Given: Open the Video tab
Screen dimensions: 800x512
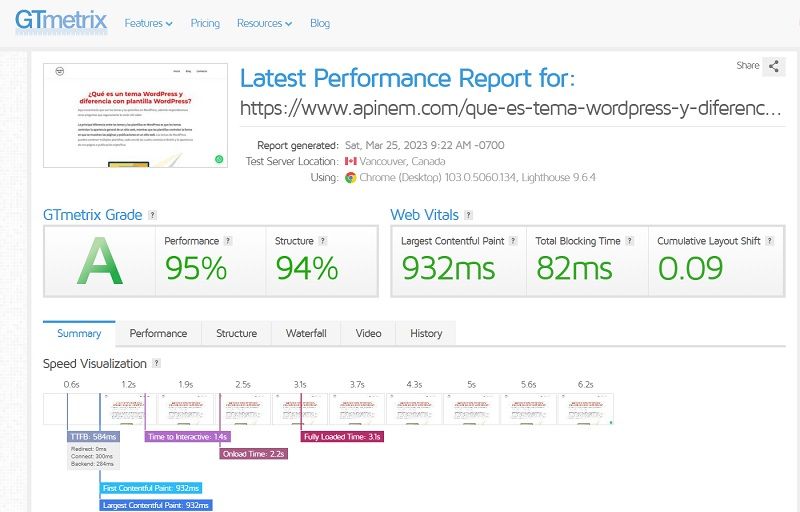Looking at the screenshot, I should (368, 334).
